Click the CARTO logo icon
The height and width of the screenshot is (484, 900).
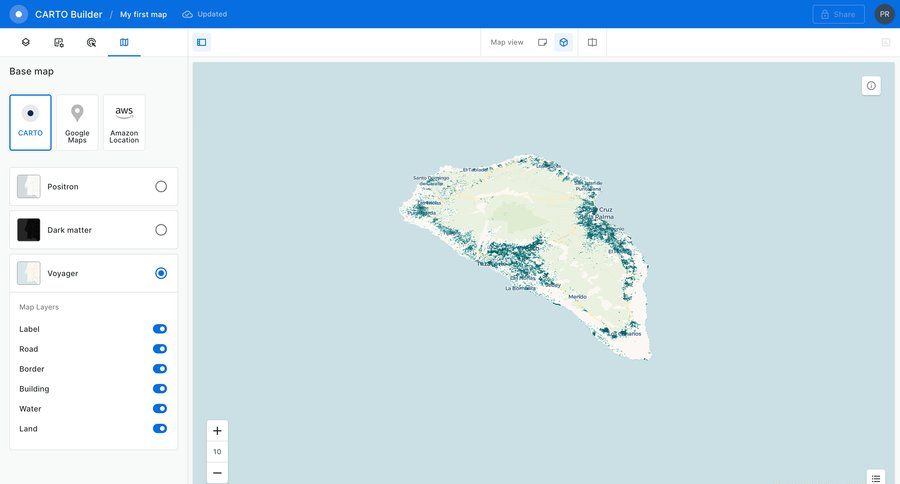pyautogui.click(x=18, y=14)
